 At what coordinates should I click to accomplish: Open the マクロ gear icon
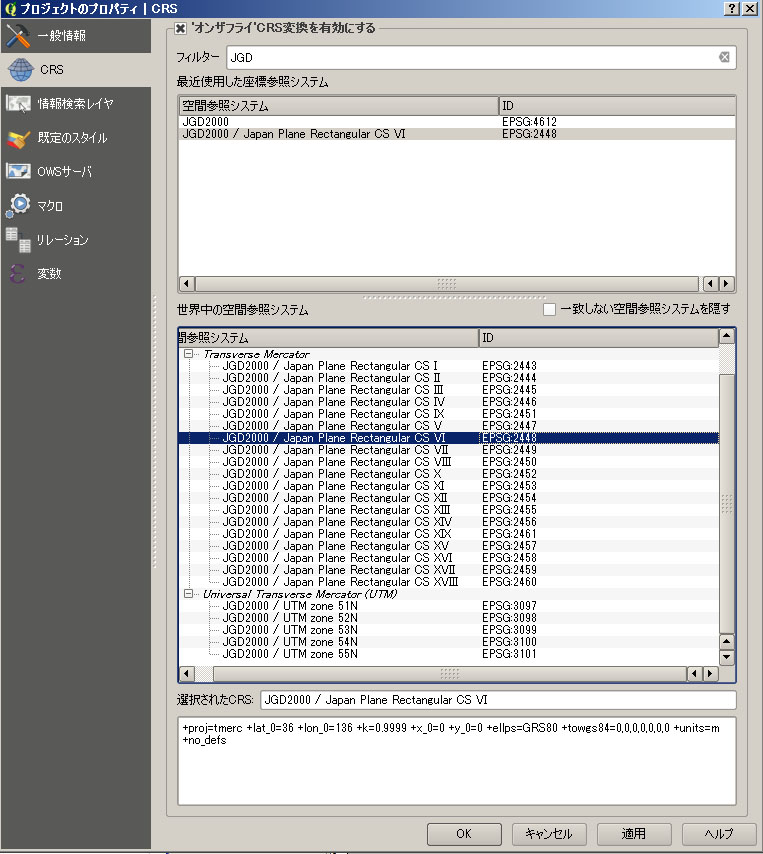pos(19,206)
